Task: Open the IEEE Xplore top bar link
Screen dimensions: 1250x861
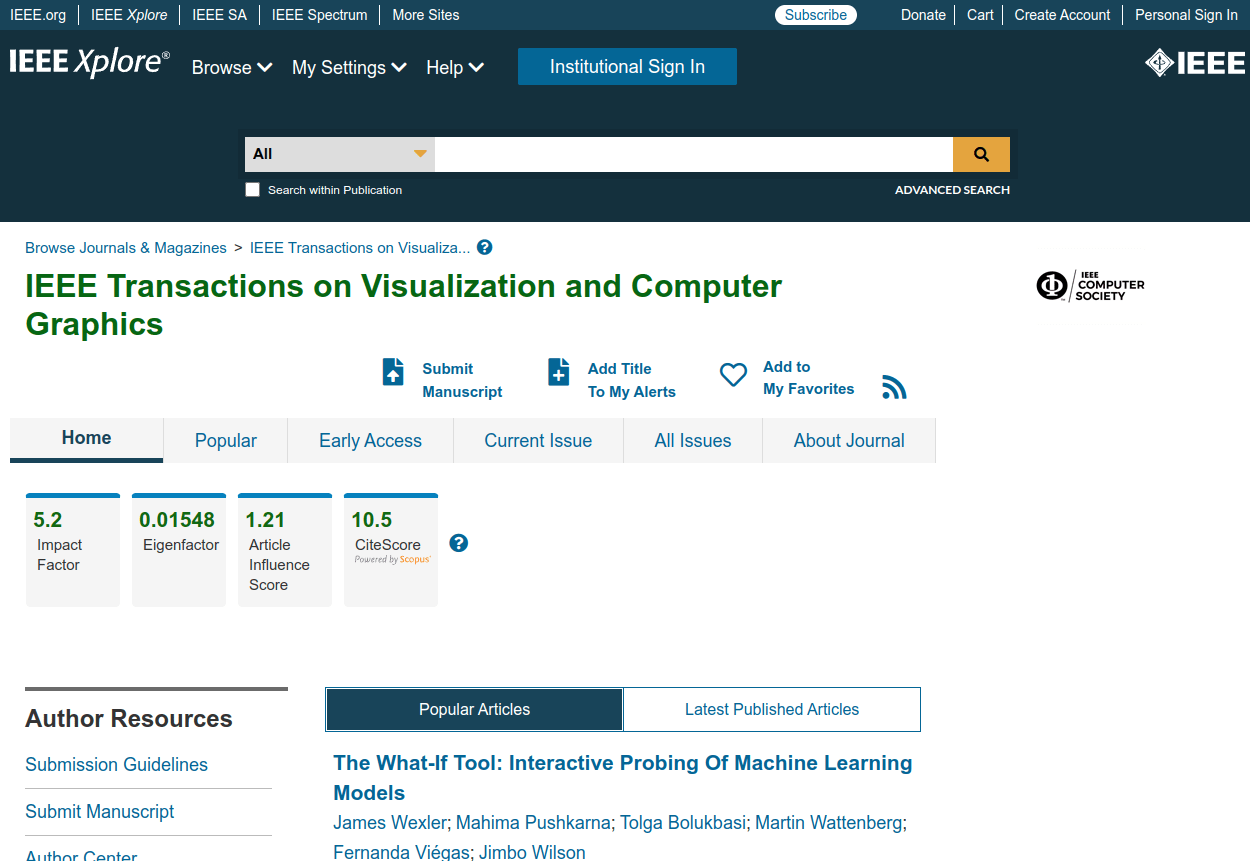Action: coord(129,15)
